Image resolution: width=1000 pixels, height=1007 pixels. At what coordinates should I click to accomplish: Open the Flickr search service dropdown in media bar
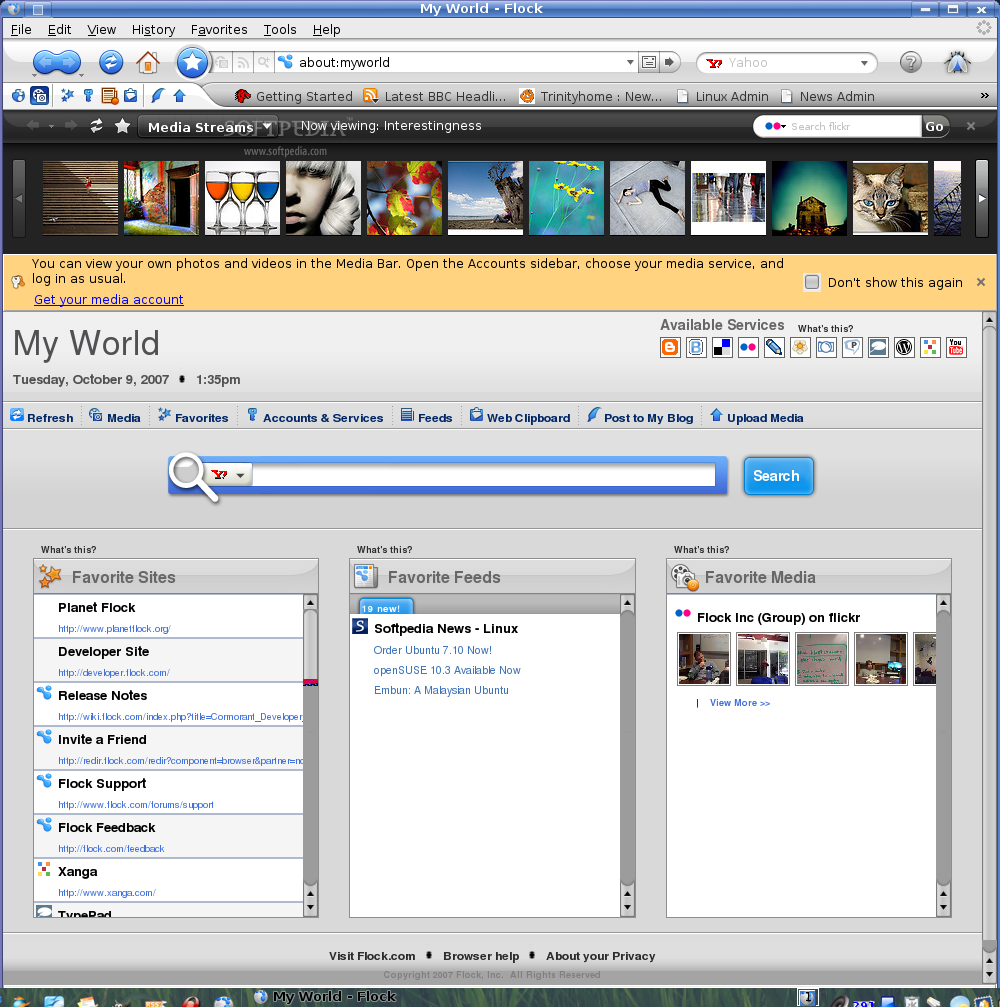[775, 127]
